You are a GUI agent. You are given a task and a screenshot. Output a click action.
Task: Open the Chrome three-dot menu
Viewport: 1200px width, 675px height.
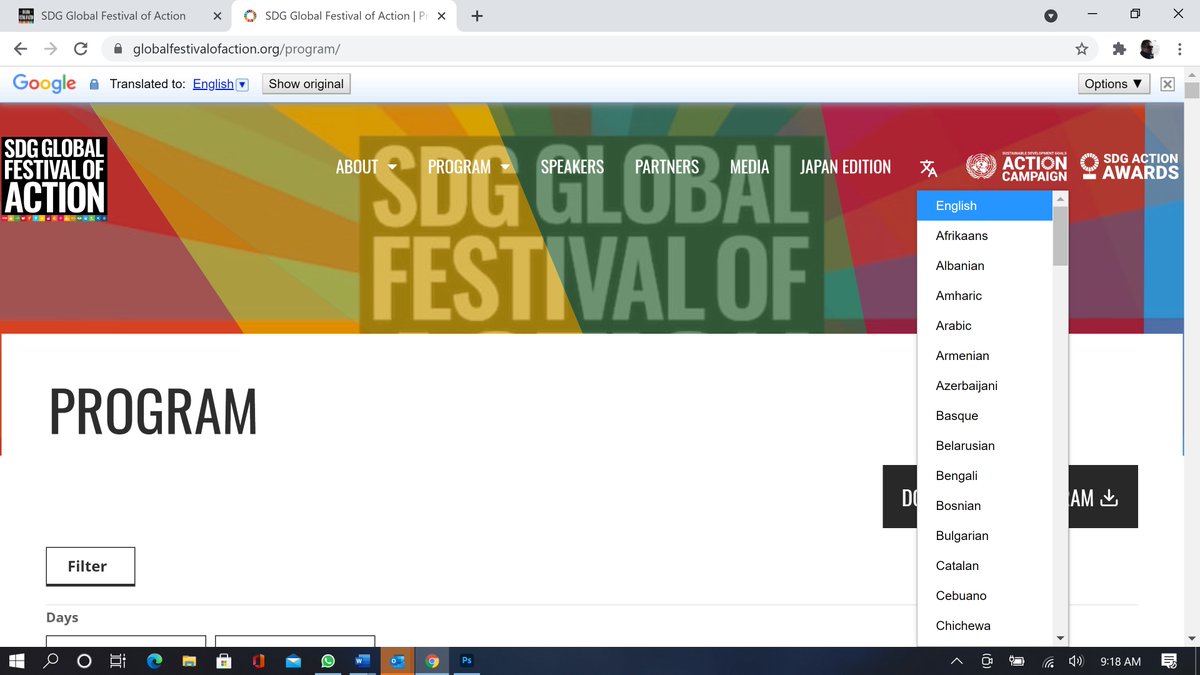click(1178, 49)
